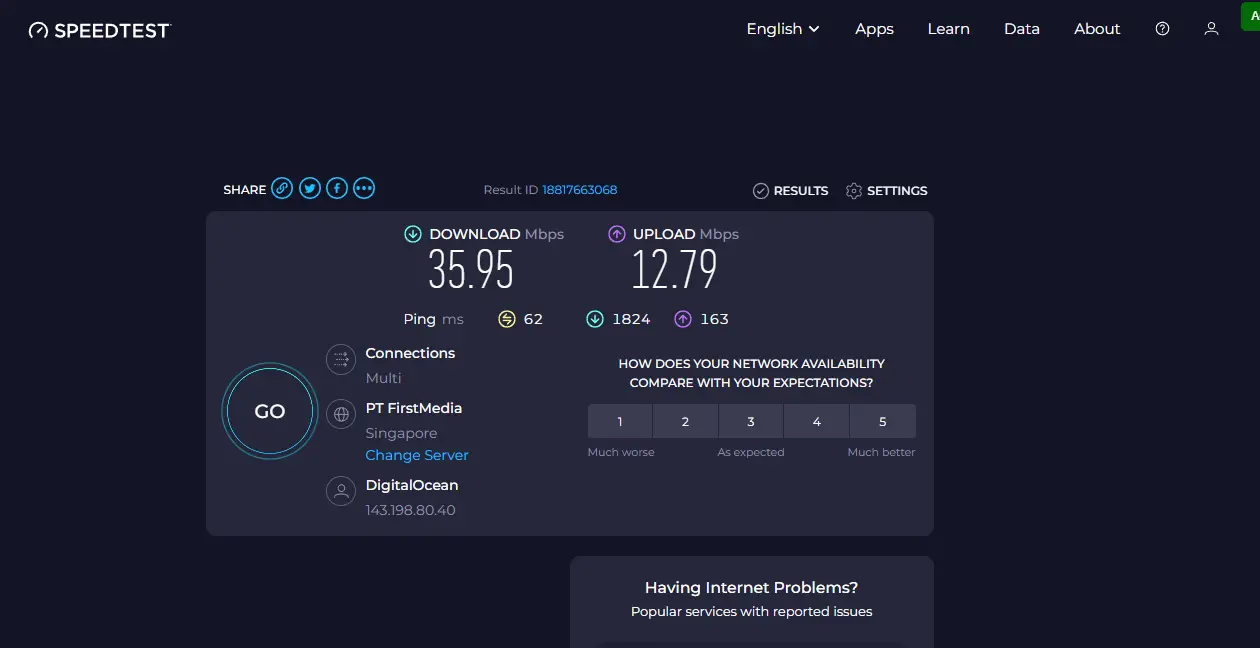Click the idle ping latency icon
1260x648 pixels.
(x=507, y=319)
